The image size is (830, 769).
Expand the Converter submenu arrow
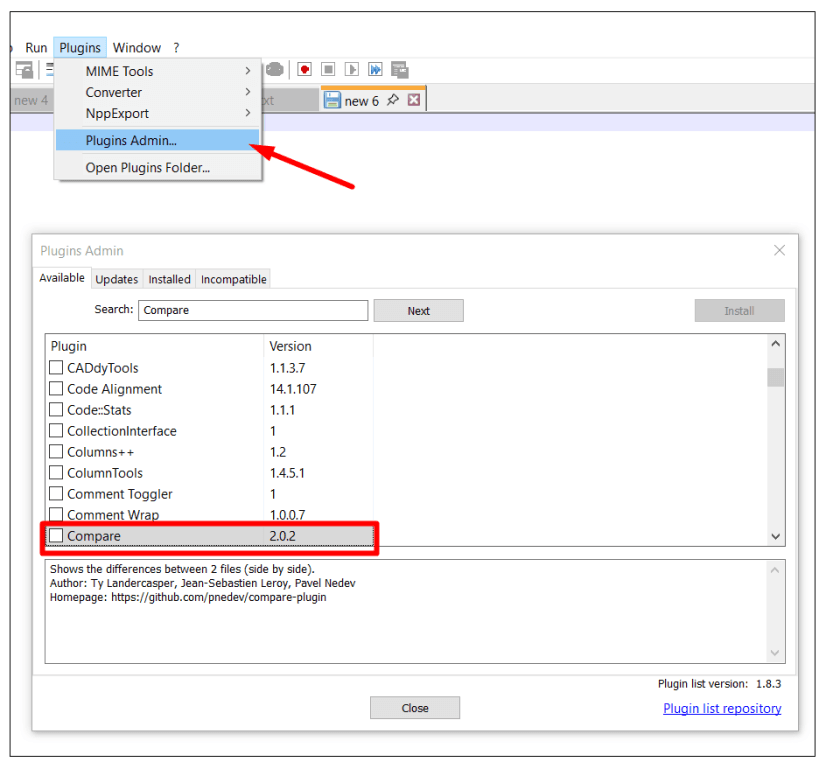[x=248, y=92]
